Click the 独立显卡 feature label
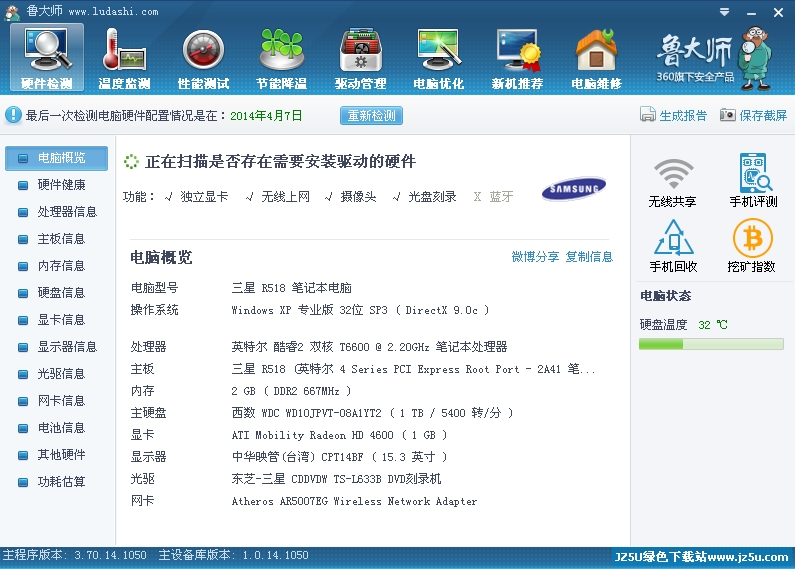 tap(204, 197)
